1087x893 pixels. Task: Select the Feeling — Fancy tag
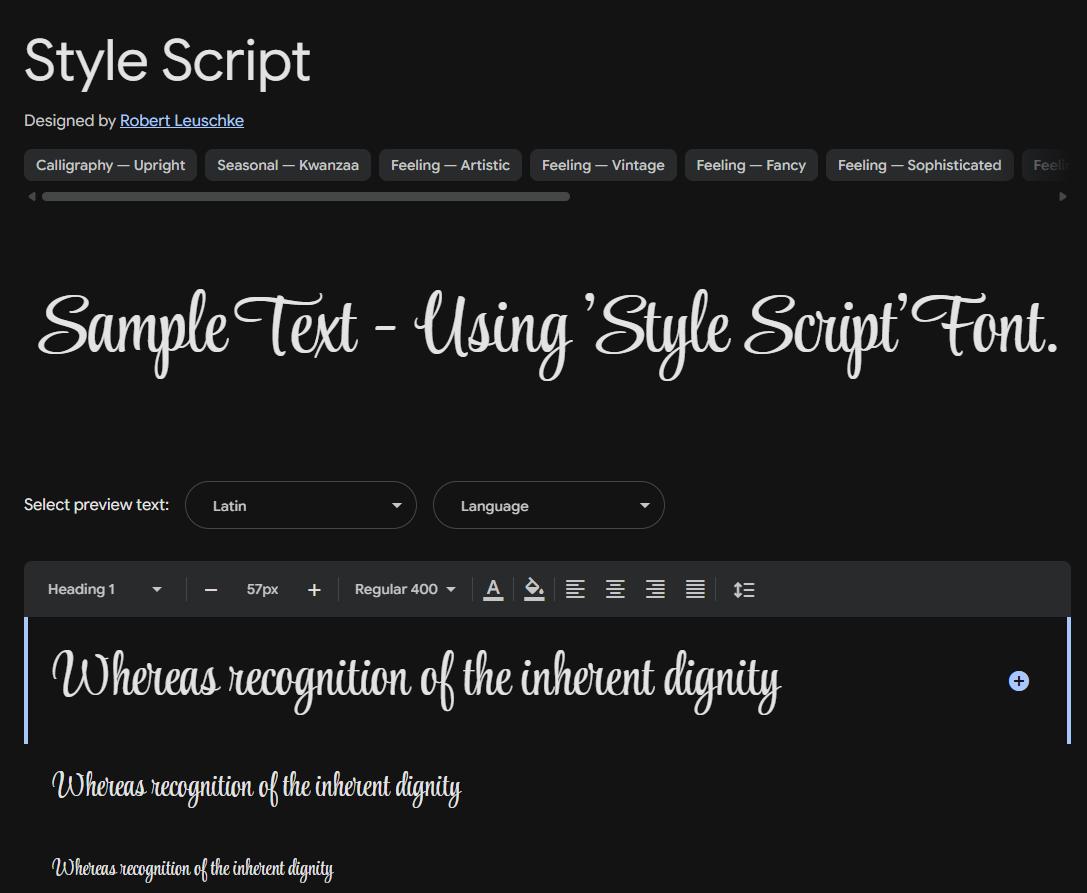(x=751, y=165)
